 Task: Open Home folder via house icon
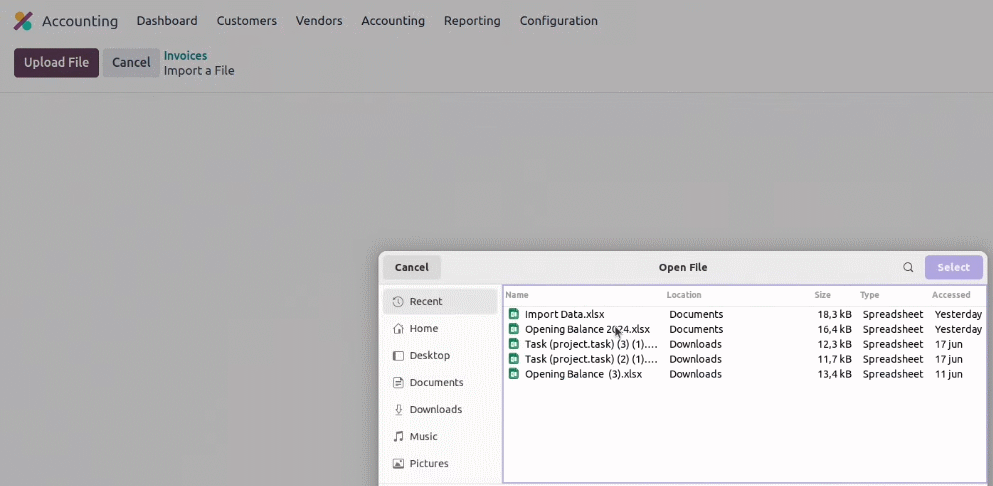tap(398, 328)
